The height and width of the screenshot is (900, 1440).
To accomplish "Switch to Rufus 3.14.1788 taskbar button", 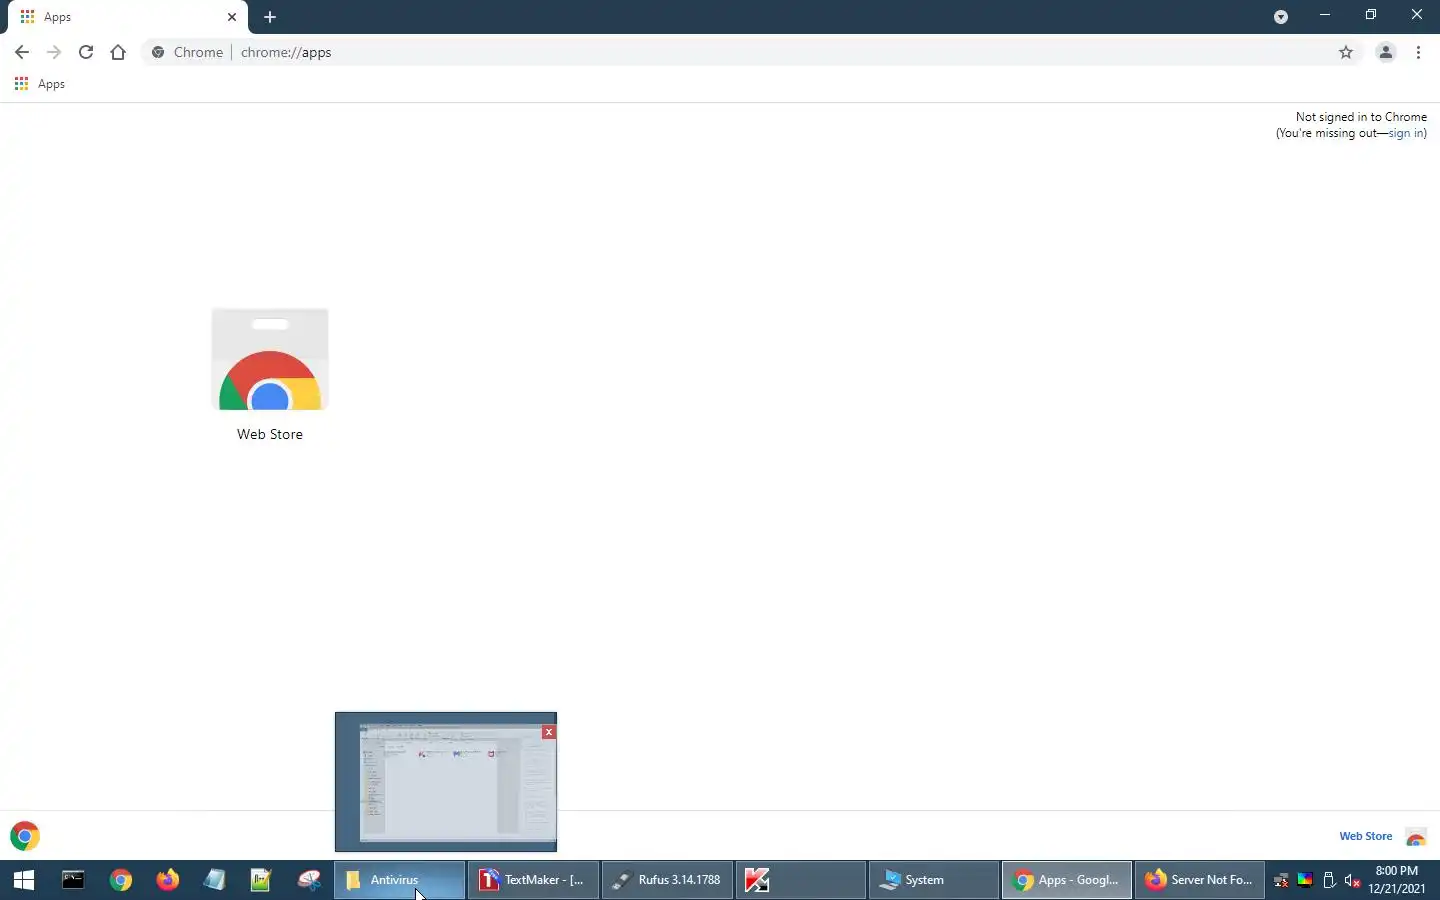I will point(667,880).
